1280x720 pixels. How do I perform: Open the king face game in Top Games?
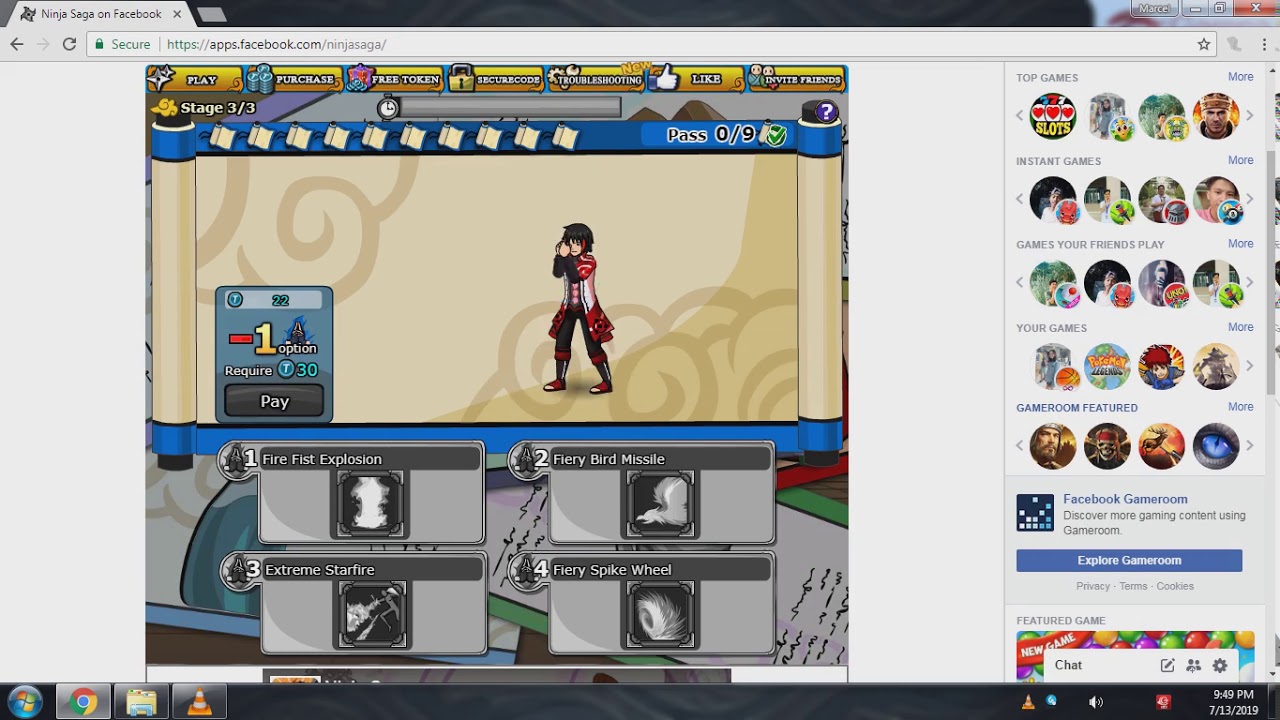pos(1216,116)
